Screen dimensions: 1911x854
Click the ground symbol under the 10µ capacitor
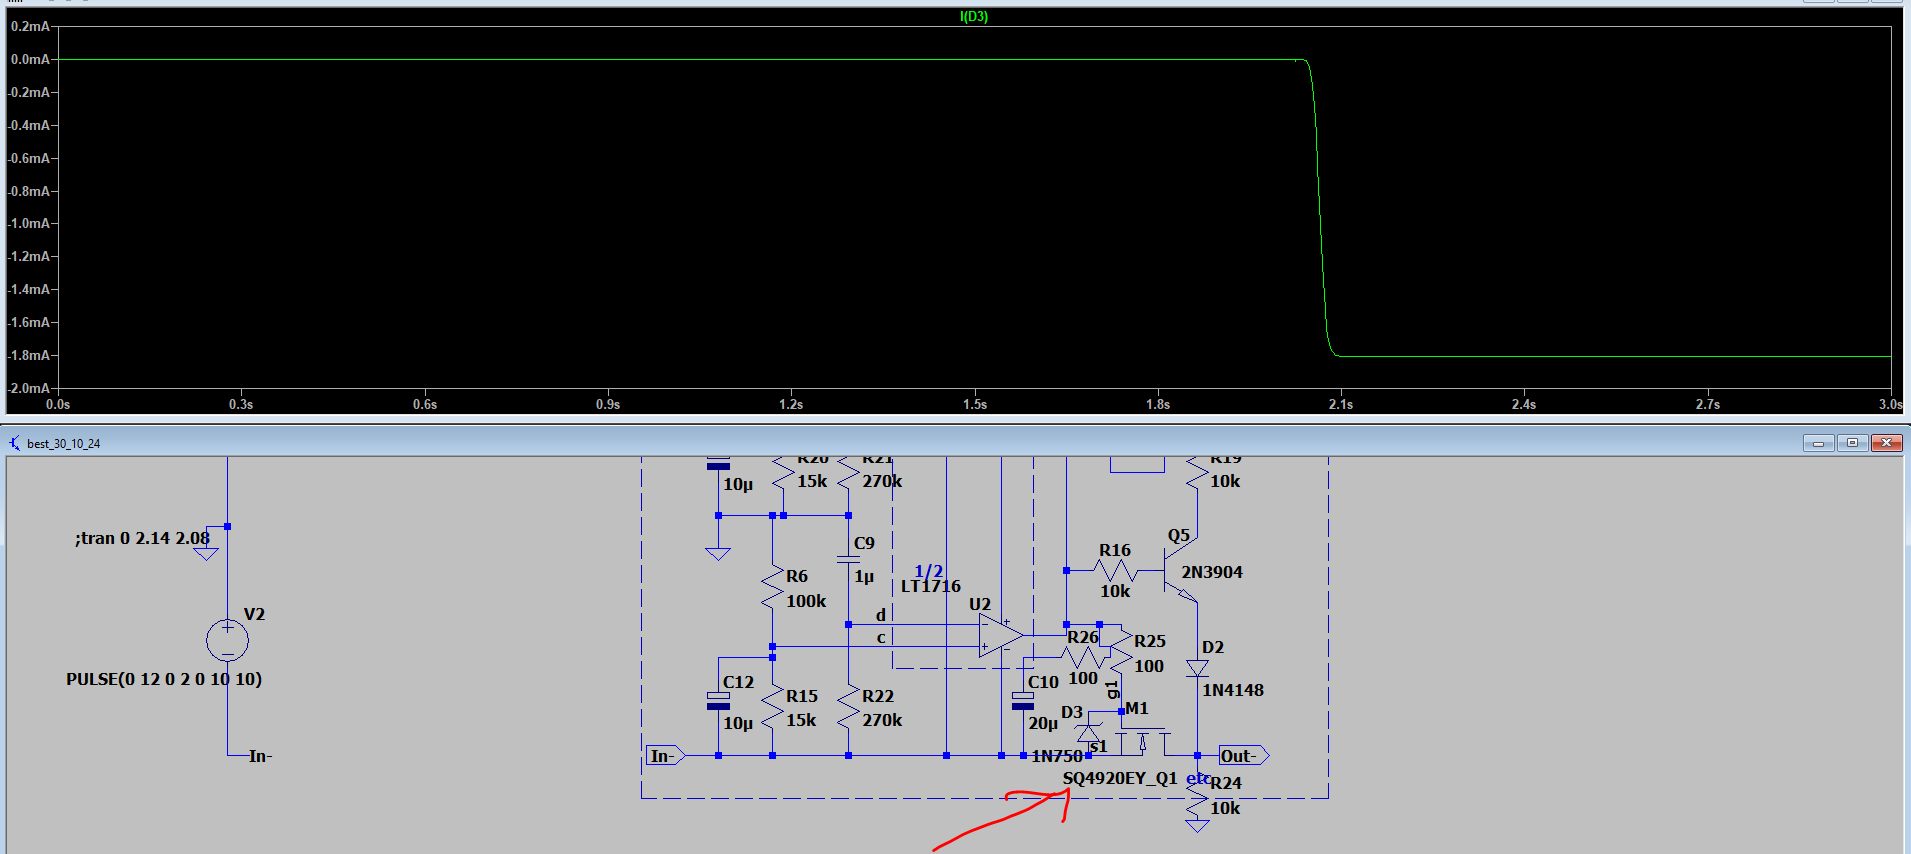tap(718, 553)
